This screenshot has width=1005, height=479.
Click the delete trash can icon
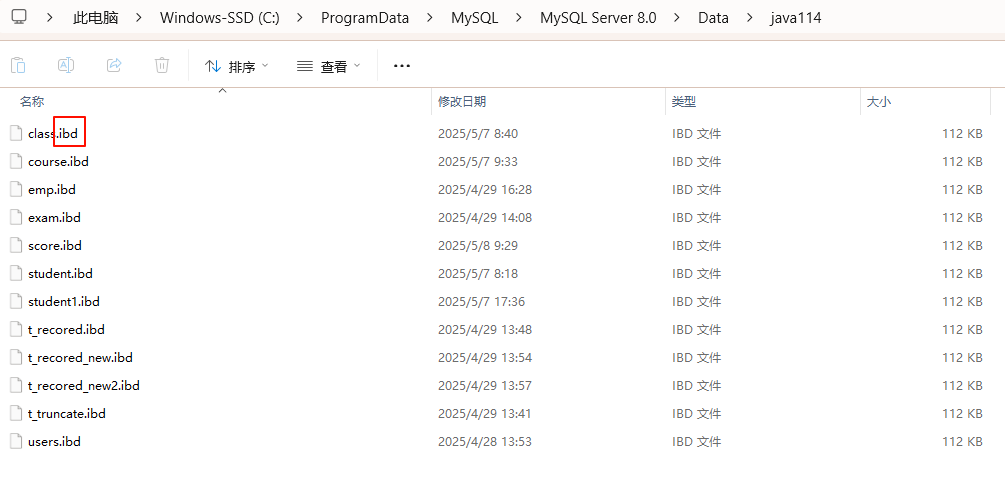point(162,65)
